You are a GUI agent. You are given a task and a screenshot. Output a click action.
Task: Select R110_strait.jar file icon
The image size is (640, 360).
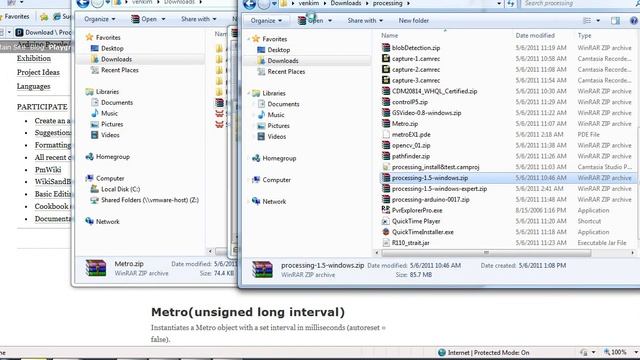[386, 242]
